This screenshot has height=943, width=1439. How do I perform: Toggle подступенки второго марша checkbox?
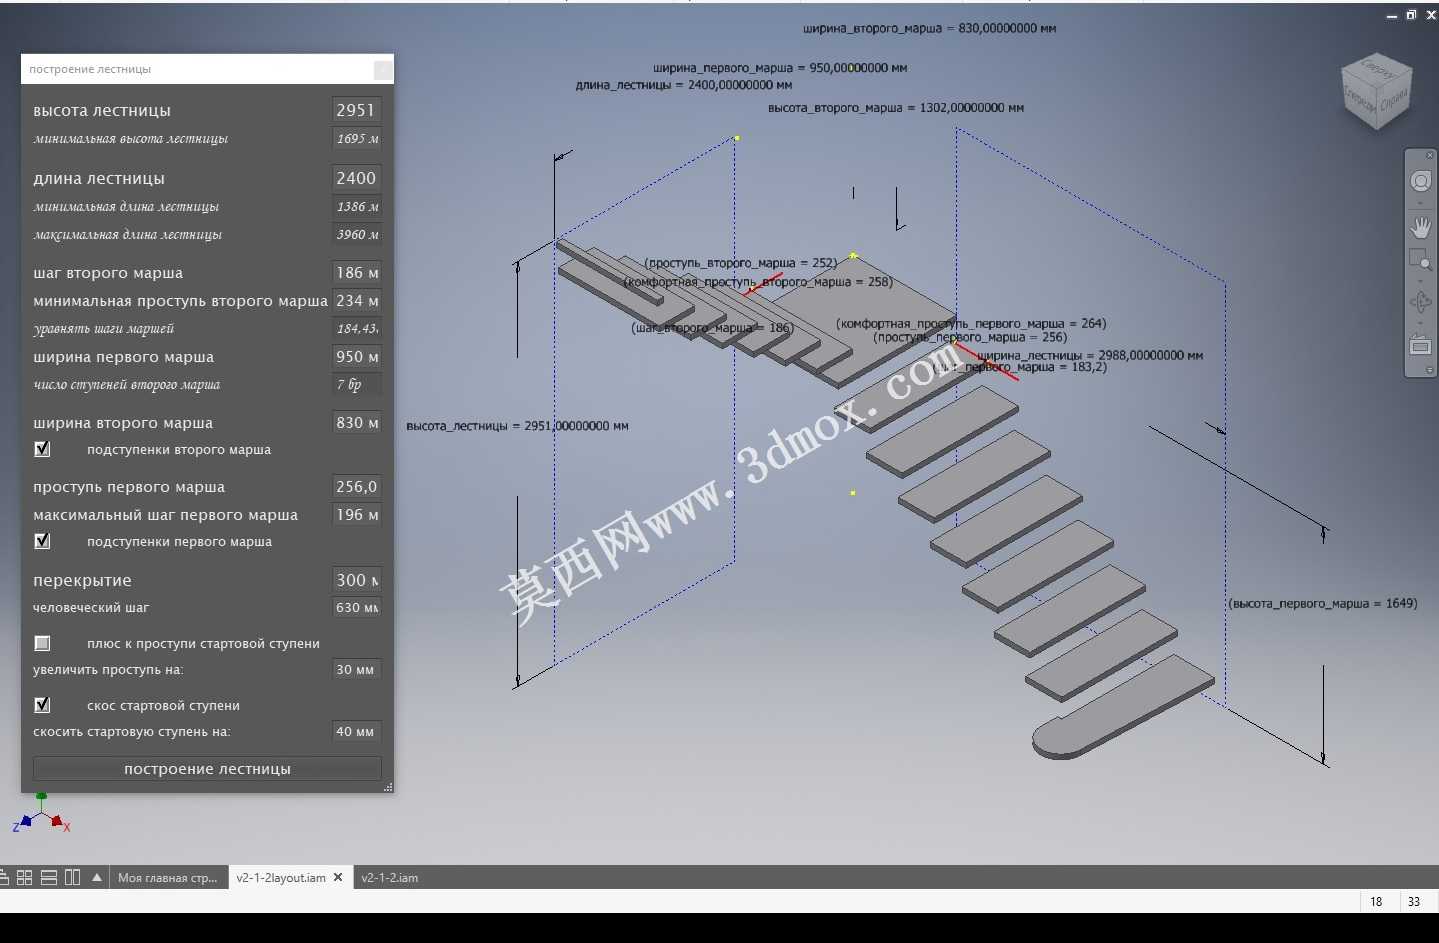point(42,449)
